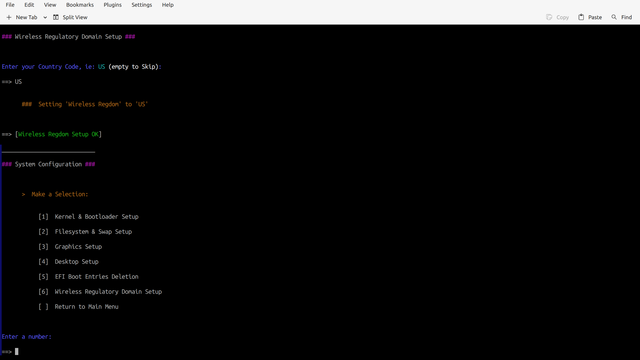
Task: Open the View menu
Action: 50,5
